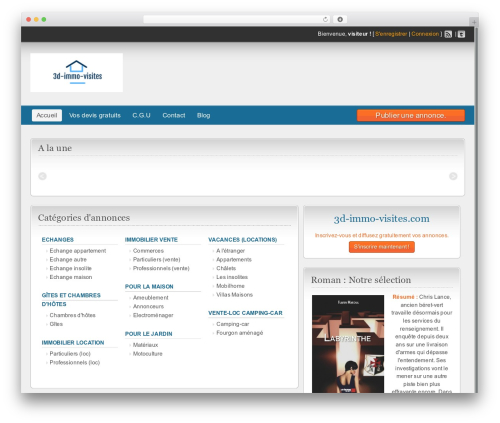Open Vos devis gratuits menu

tap(95, 115)
